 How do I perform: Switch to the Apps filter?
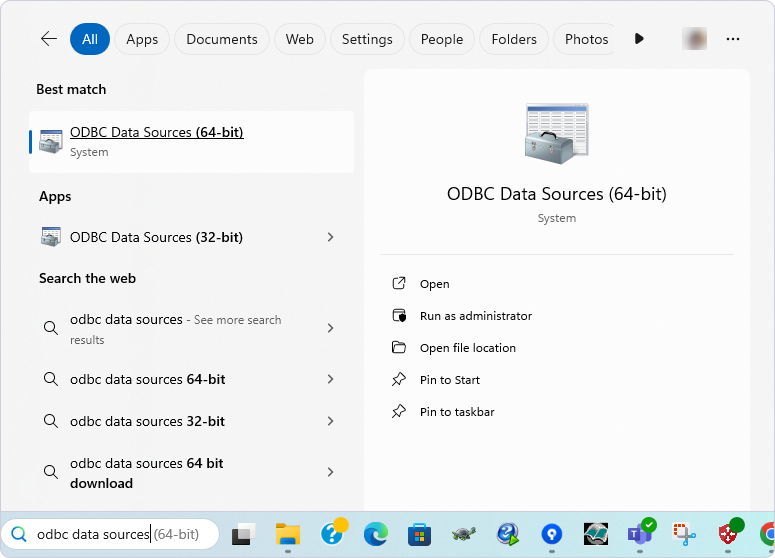tap(142, 39)
